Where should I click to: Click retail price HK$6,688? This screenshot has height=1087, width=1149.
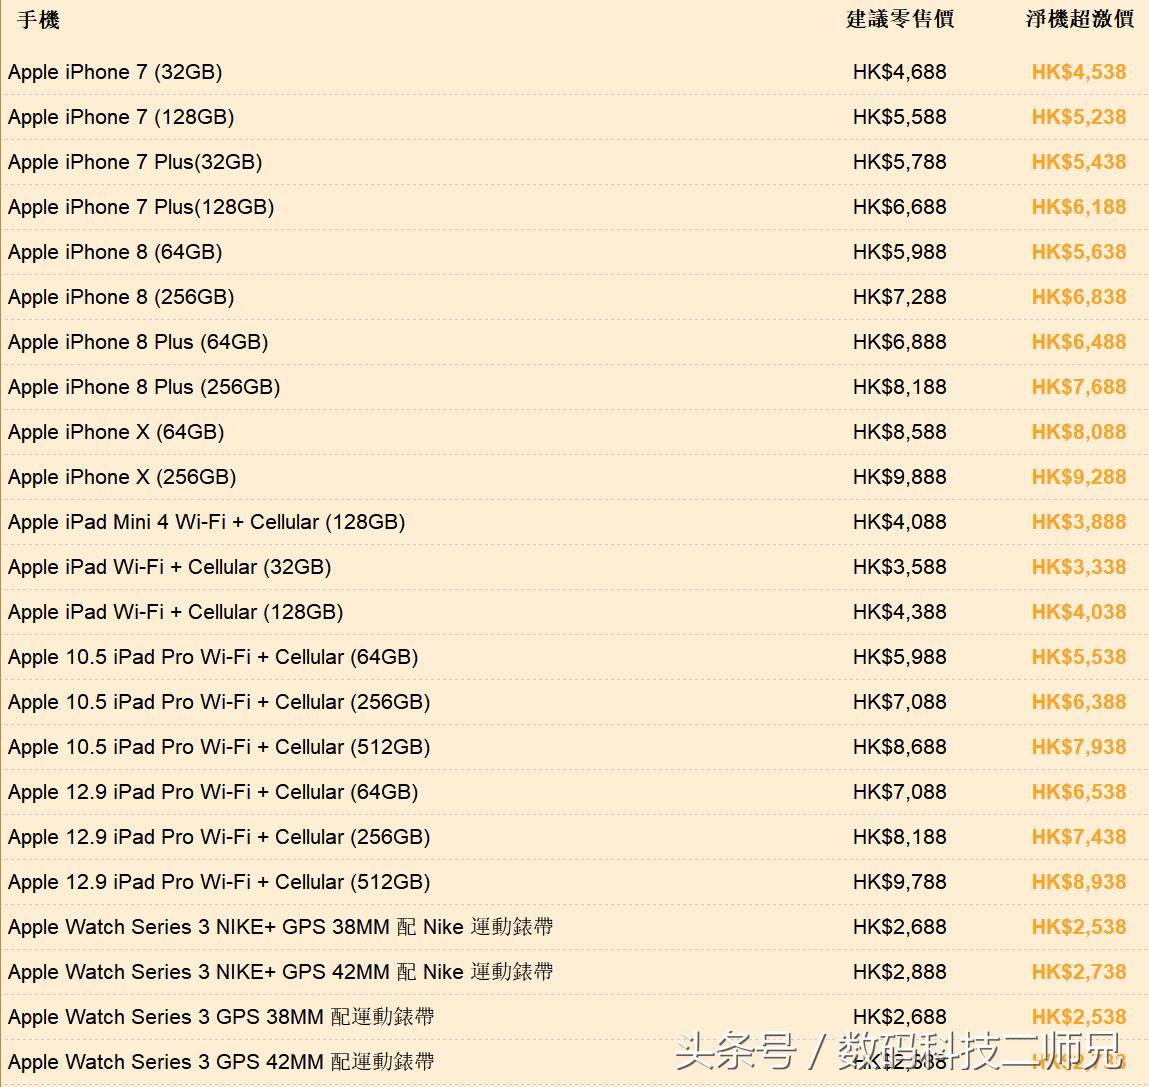click(899, 207)
